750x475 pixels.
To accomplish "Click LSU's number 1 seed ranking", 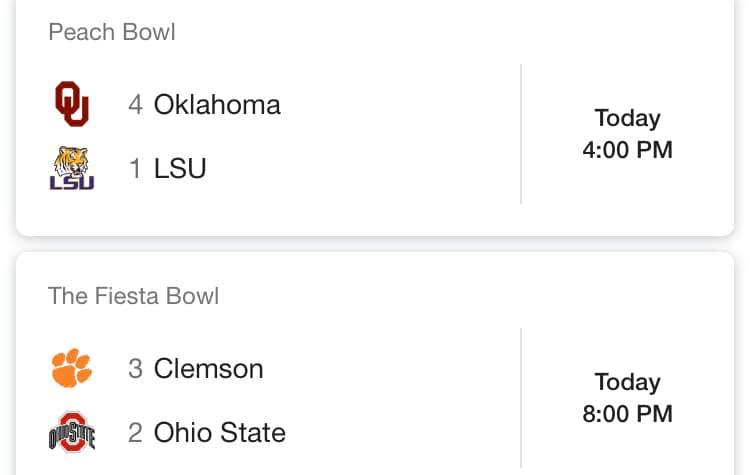I will tap(136, 168).
